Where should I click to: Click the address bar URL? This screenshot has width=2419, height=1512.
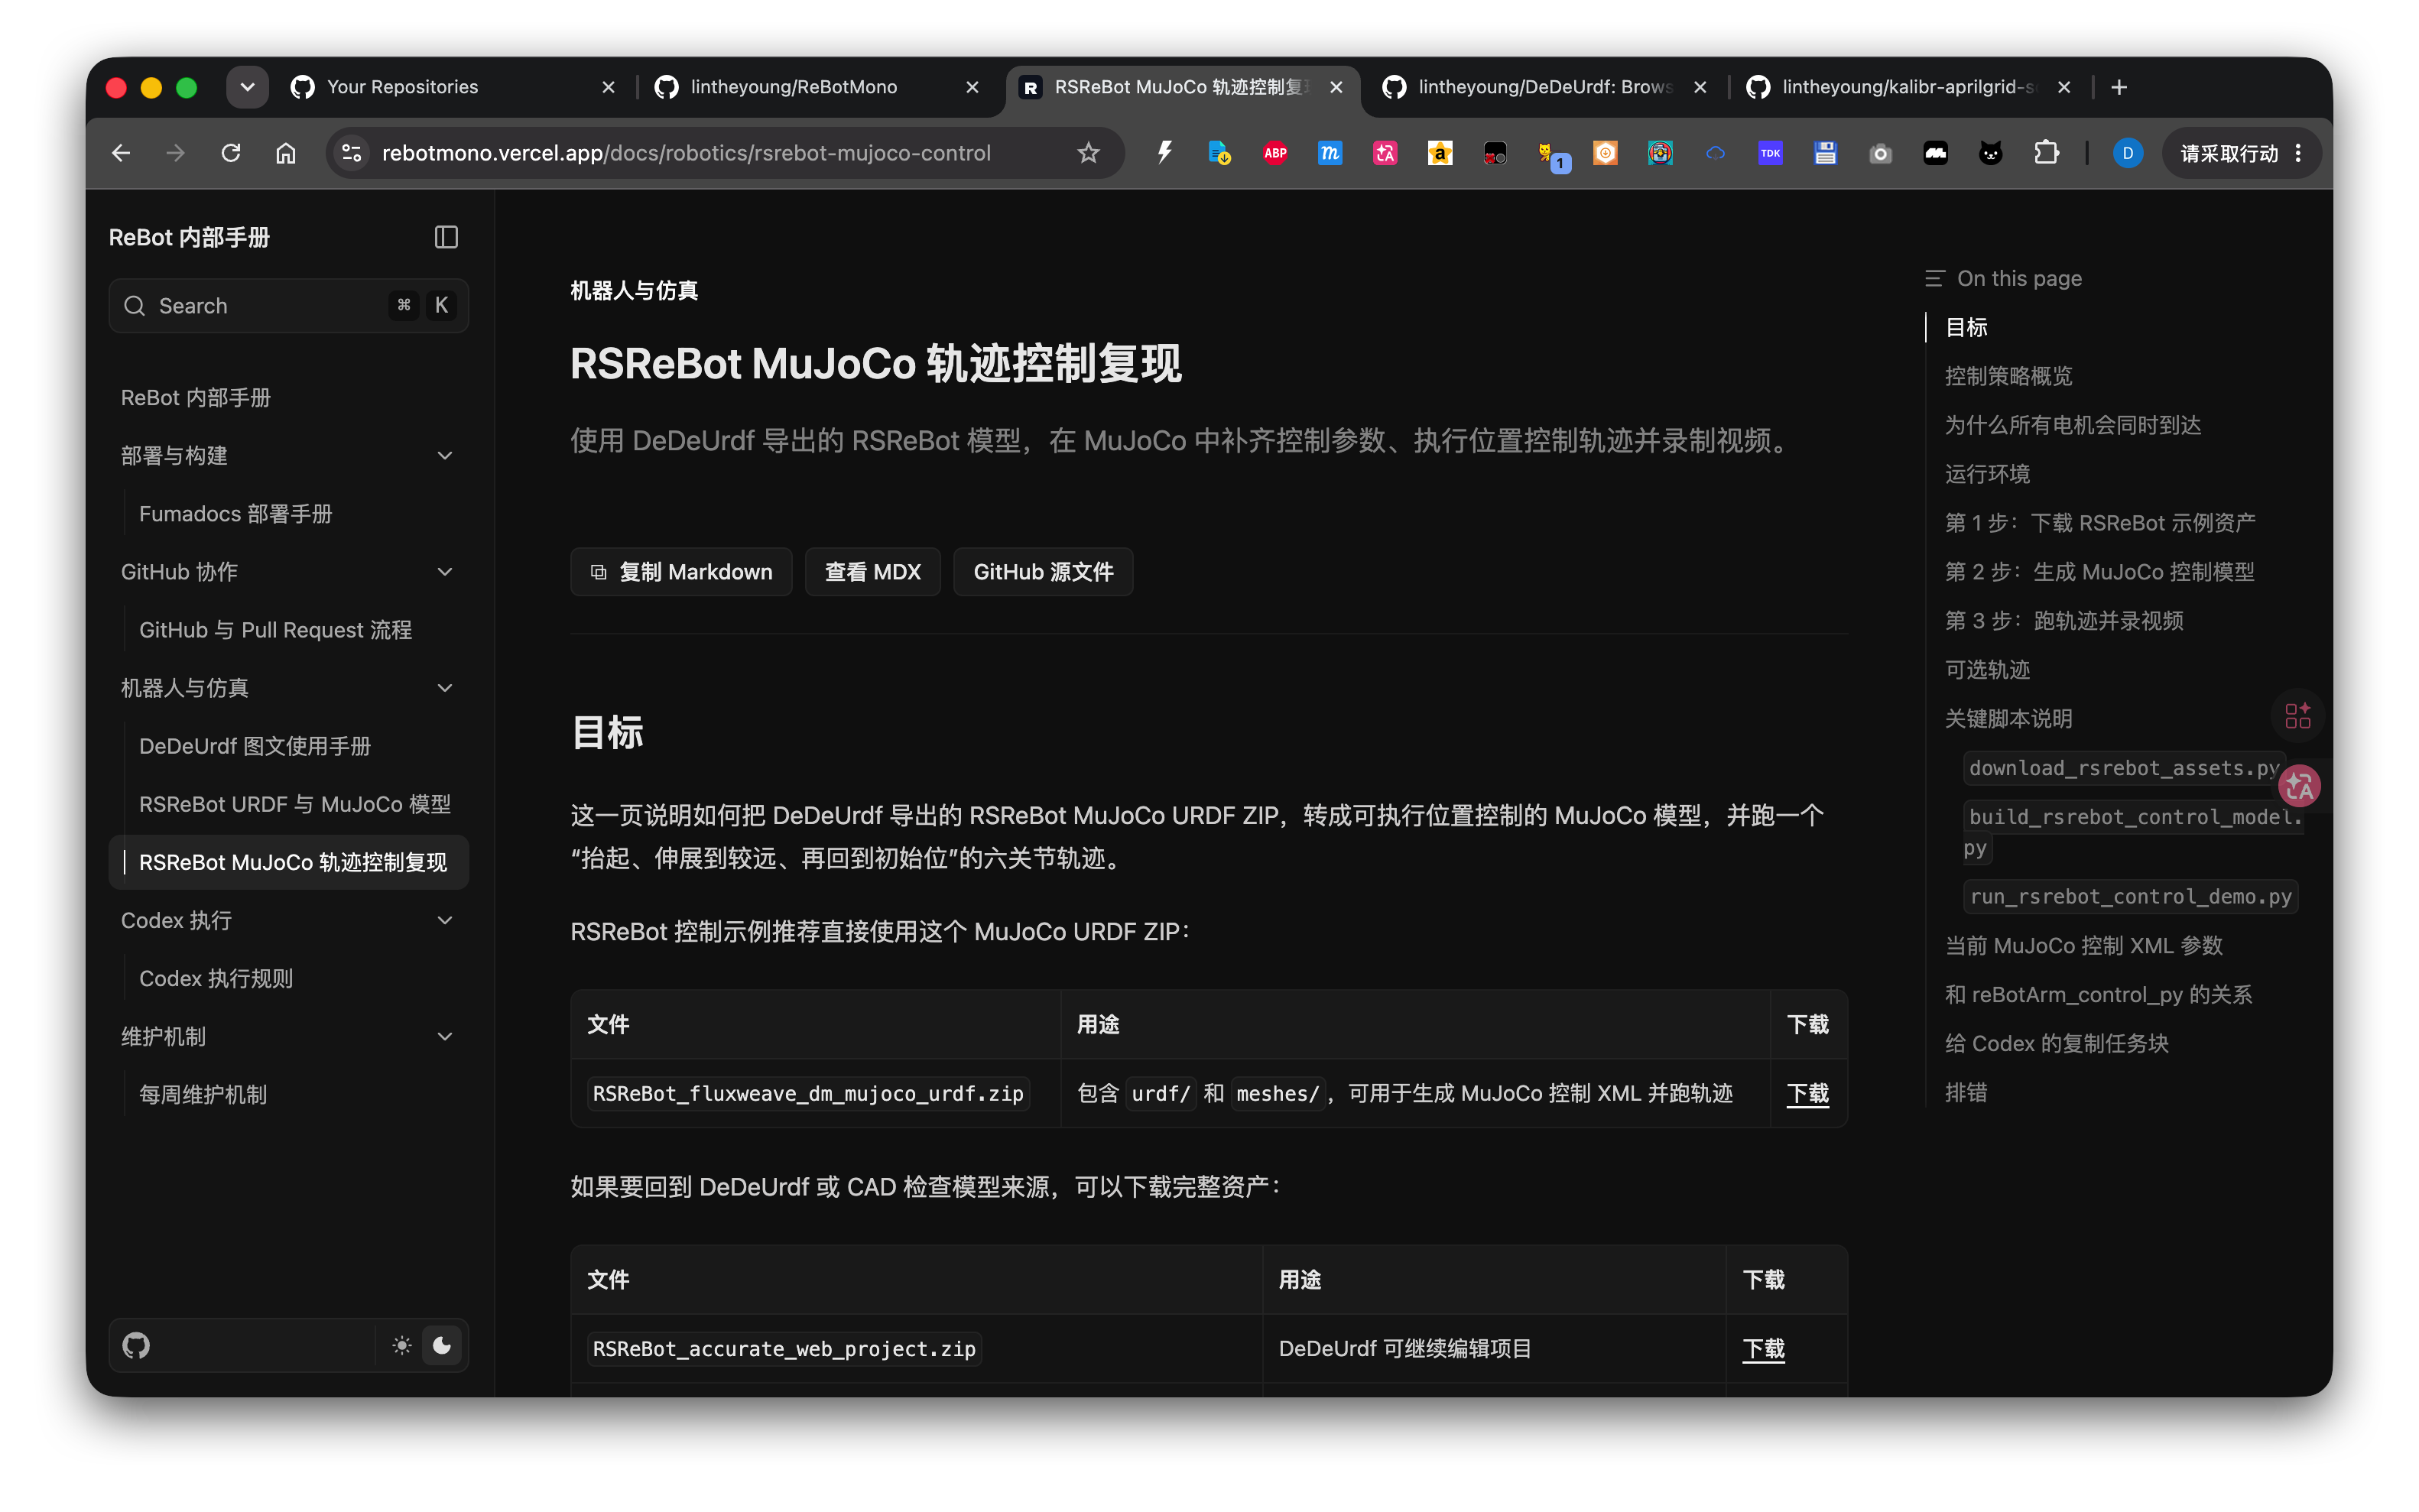[686, 153]
